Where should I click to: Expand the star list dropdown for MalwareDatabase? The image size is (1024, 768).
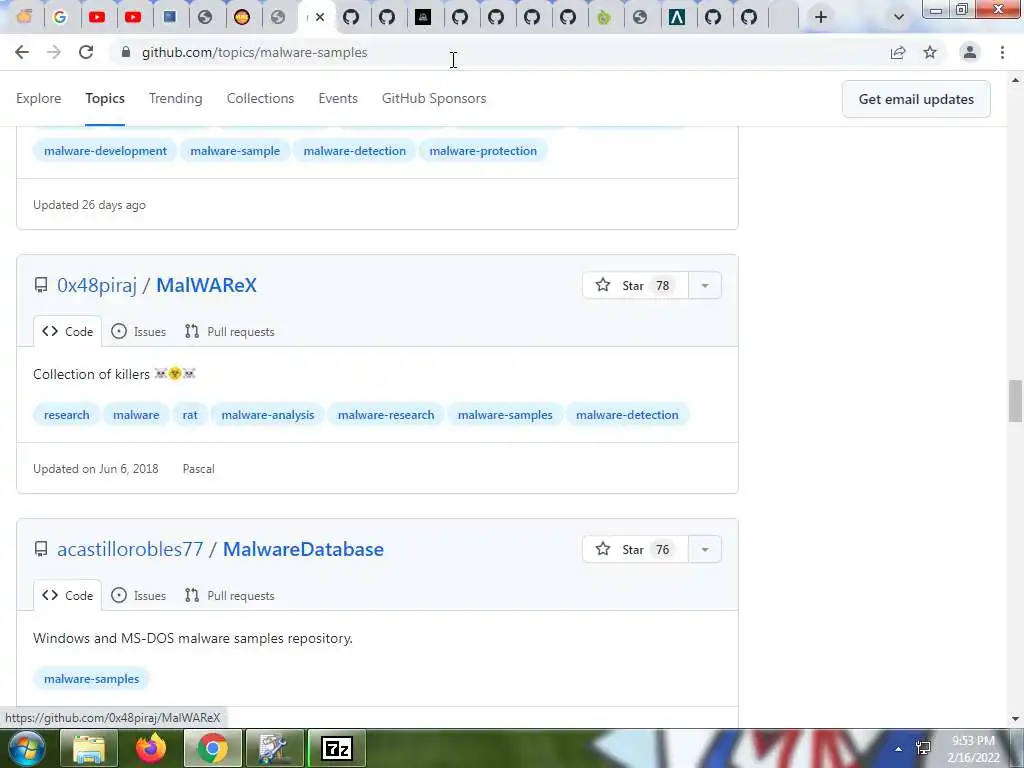[705, 549]
